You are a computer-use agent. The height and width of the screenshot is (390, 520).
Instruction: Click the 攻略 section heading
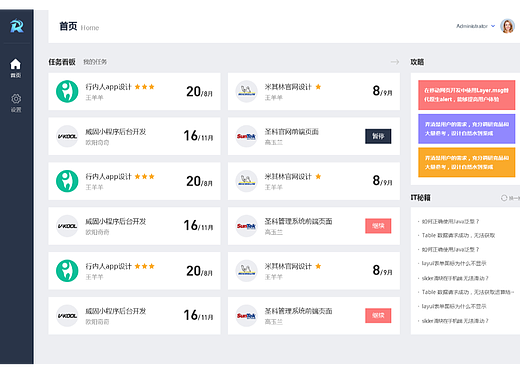[417, 62]
